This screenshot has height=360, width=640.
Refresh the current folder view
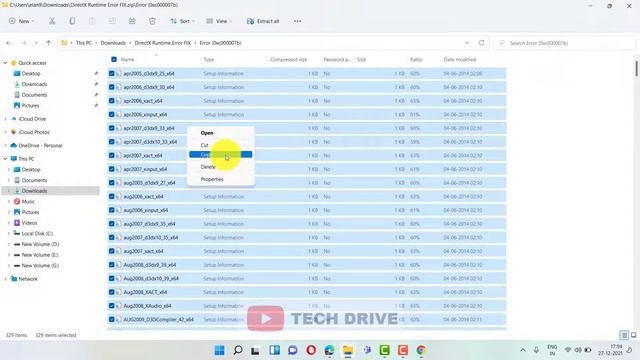(x=482, y=43)
